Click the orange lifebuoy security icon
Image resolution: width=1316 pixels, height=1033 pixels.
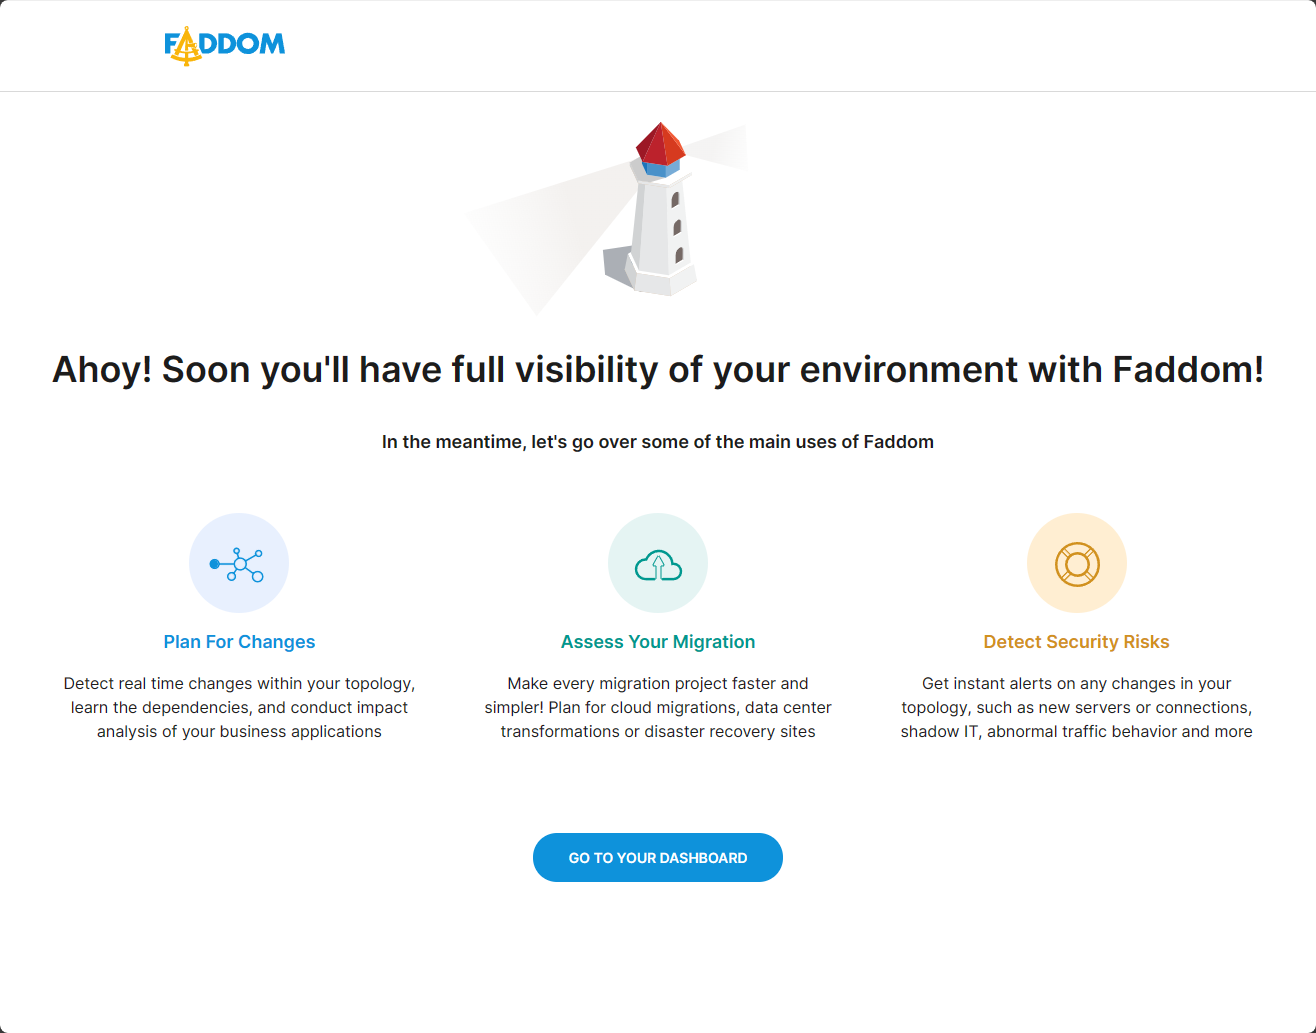1077,563
